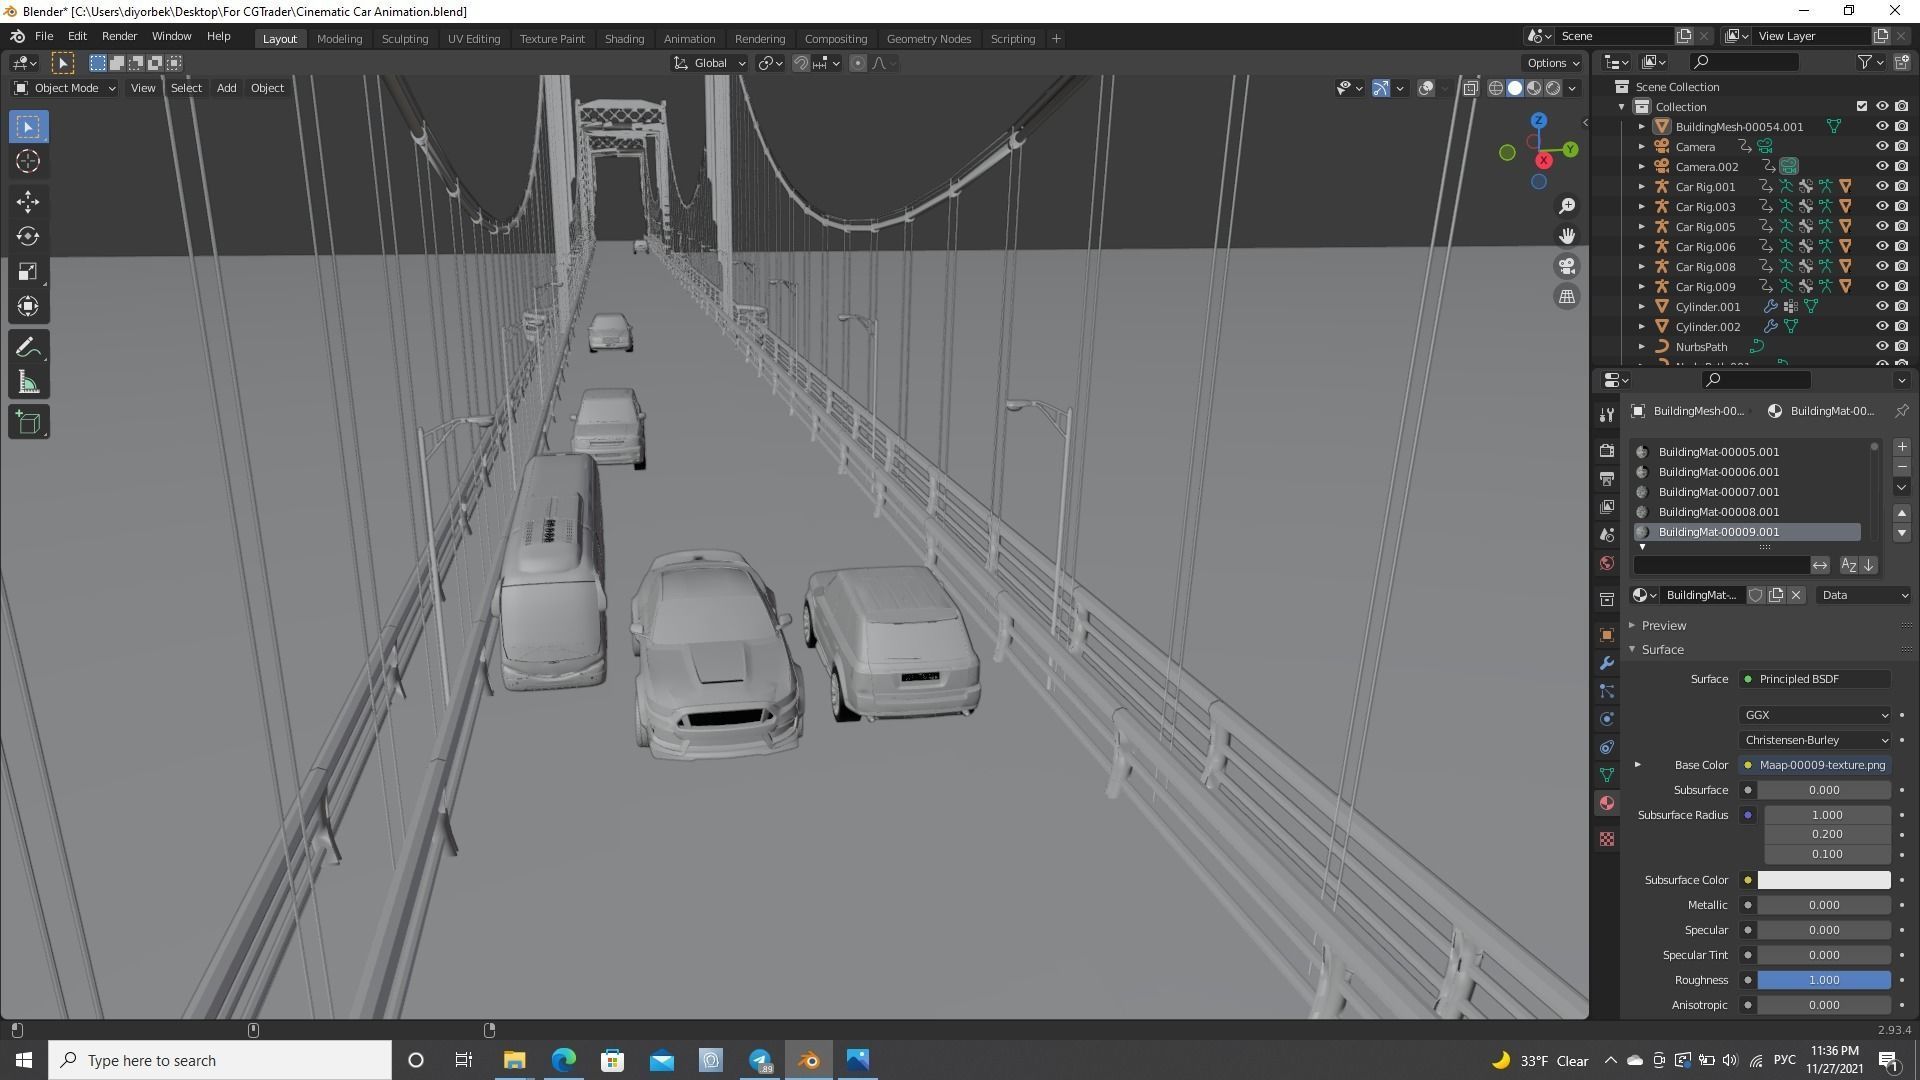The width and height of the screenshot is (1920, 1080).
Task: Click the viewport pan hand icon
Action: (1567, 236)
